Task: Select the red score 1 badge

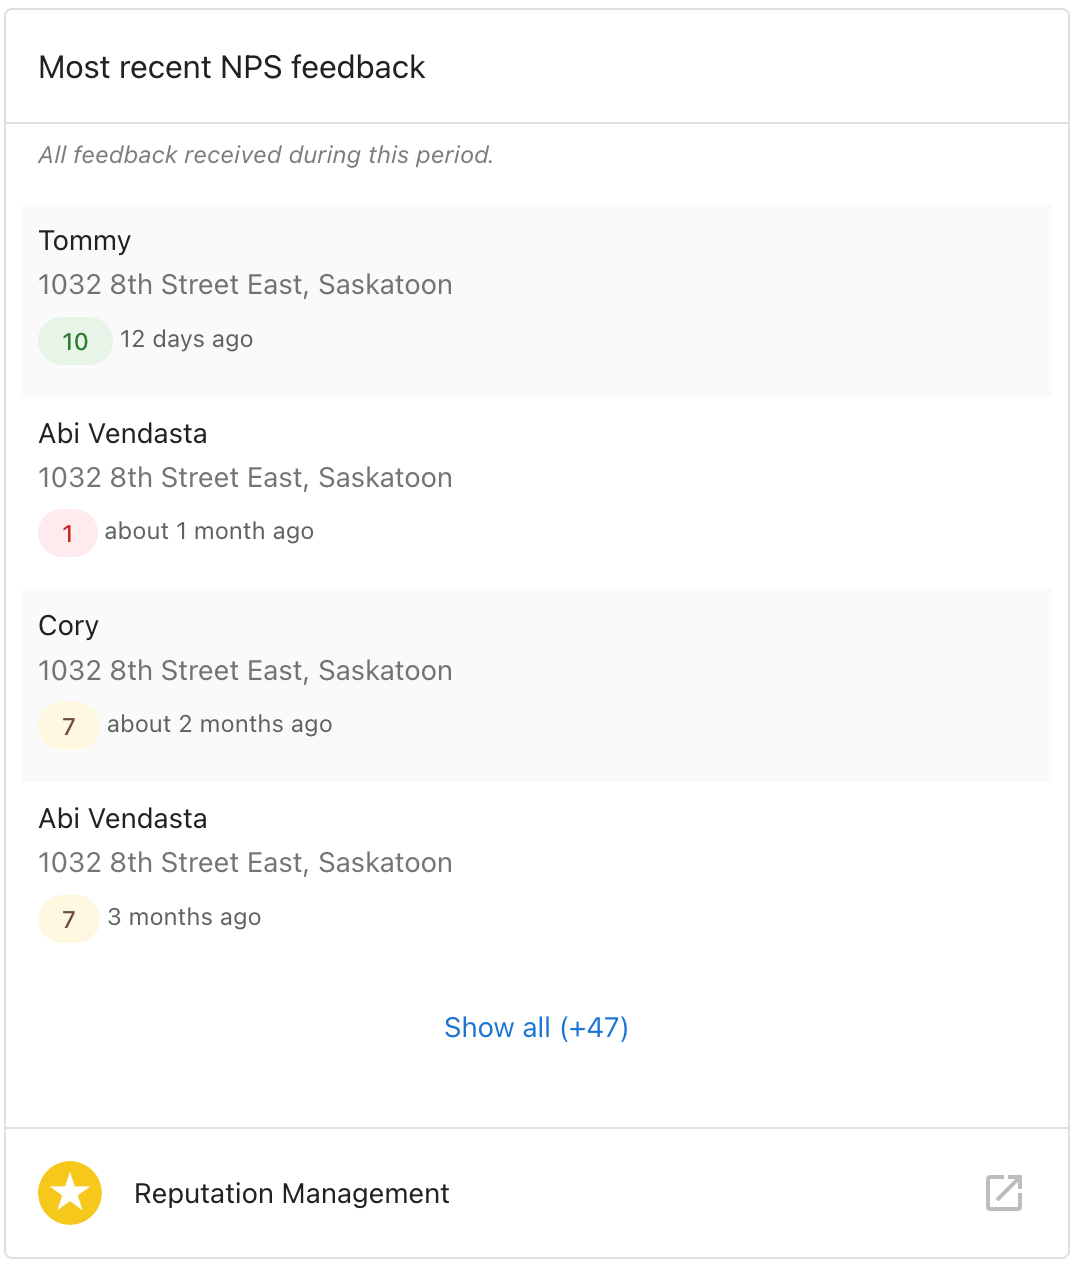Action: 67,533
